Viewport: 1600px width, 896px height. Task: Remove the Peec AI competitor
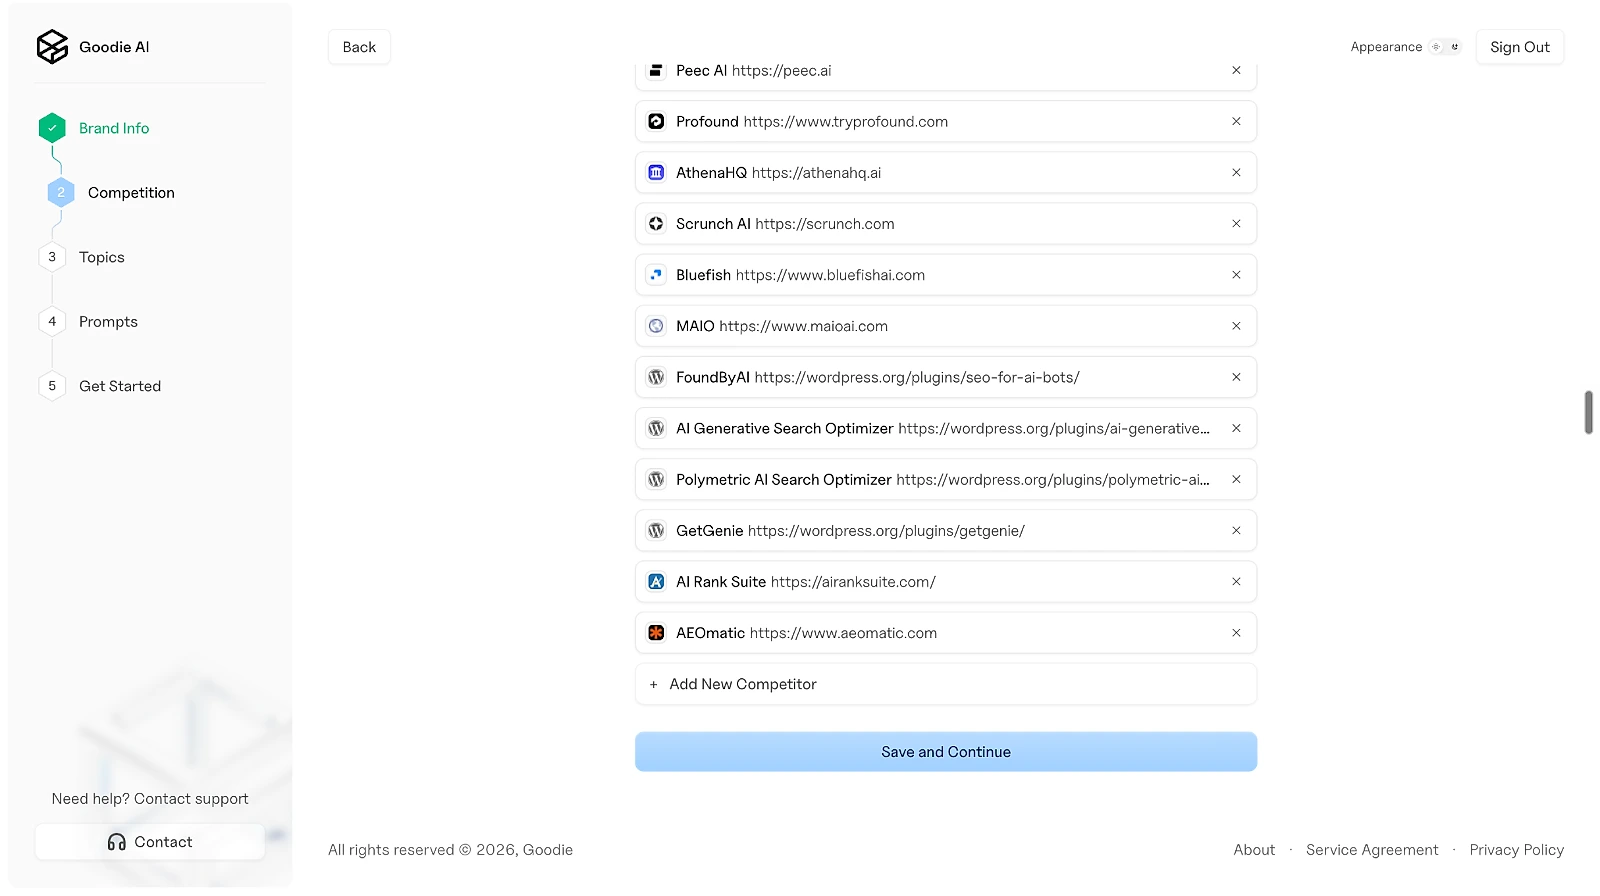point(1236,70)
